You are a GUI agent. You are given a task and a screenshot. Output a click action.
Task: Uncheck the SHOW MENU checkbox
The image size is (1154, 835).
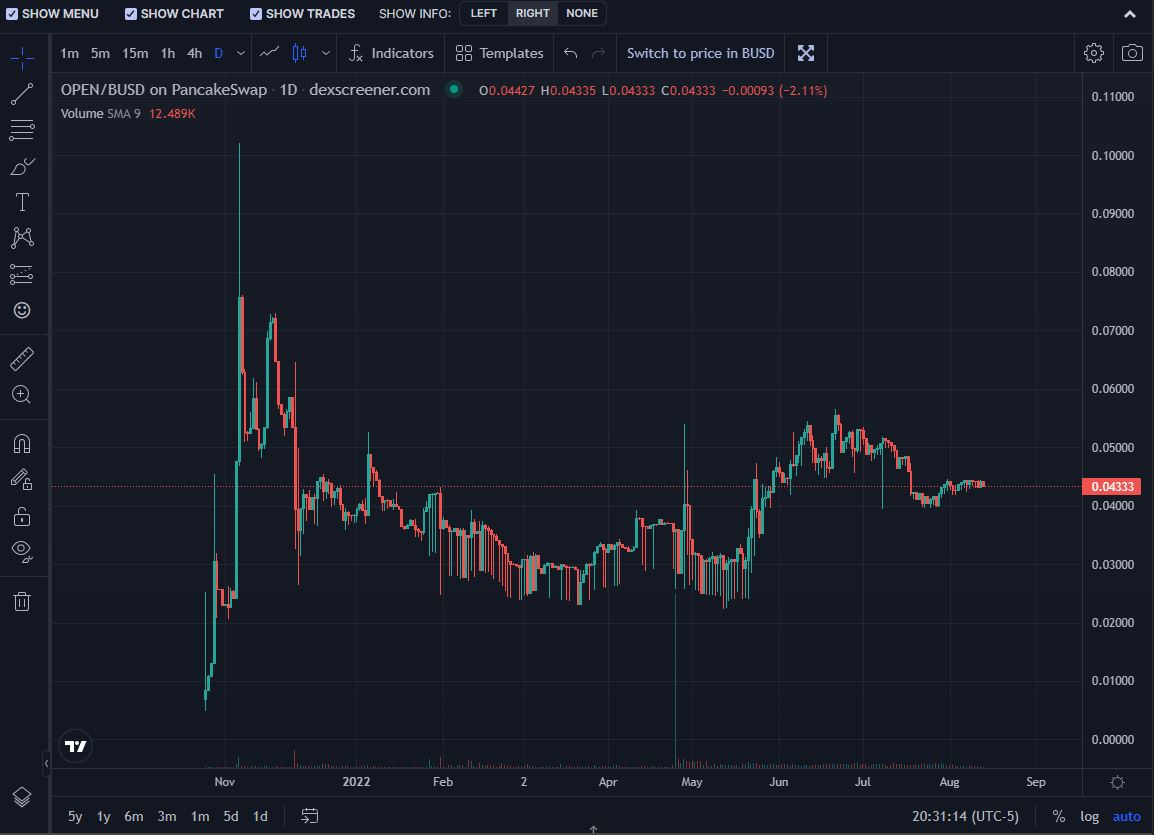[12, 14]
